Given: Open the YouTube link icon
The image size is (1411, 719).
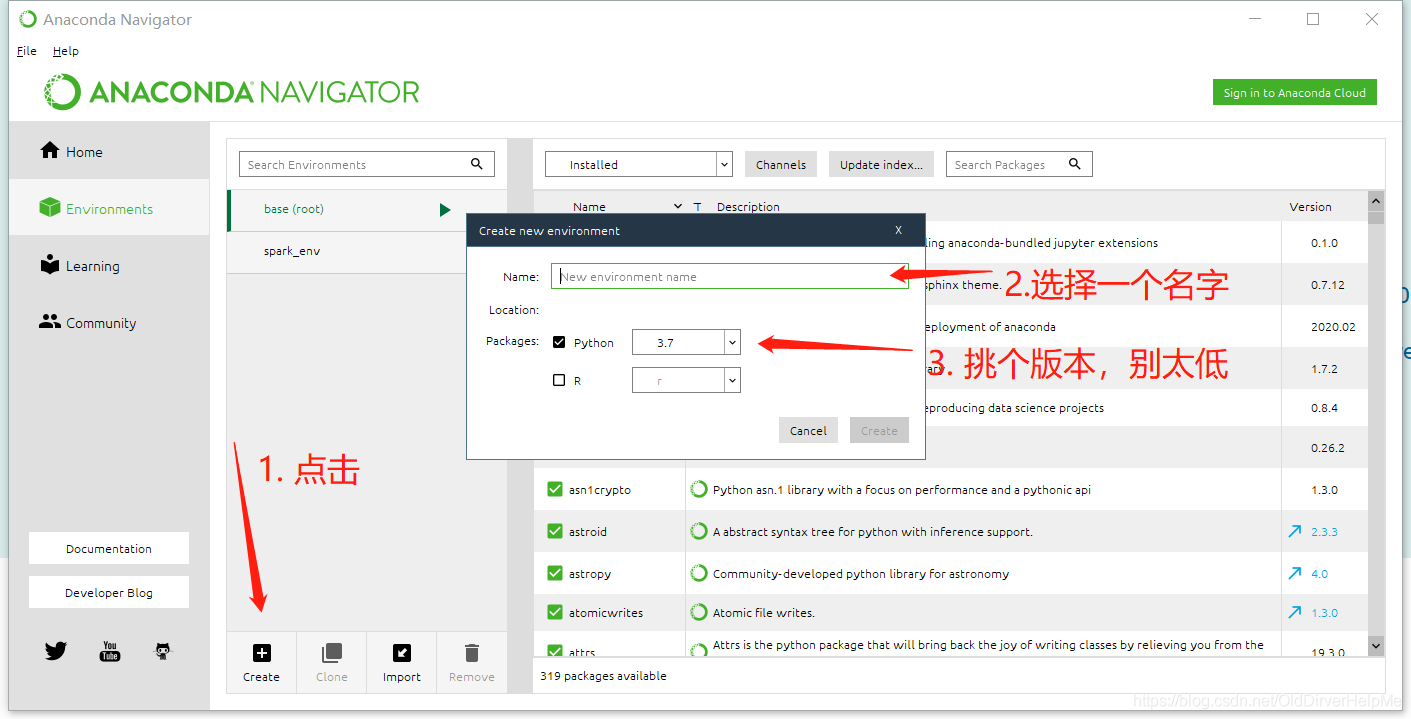Looking at the screenshot, I should click(110, 651).
